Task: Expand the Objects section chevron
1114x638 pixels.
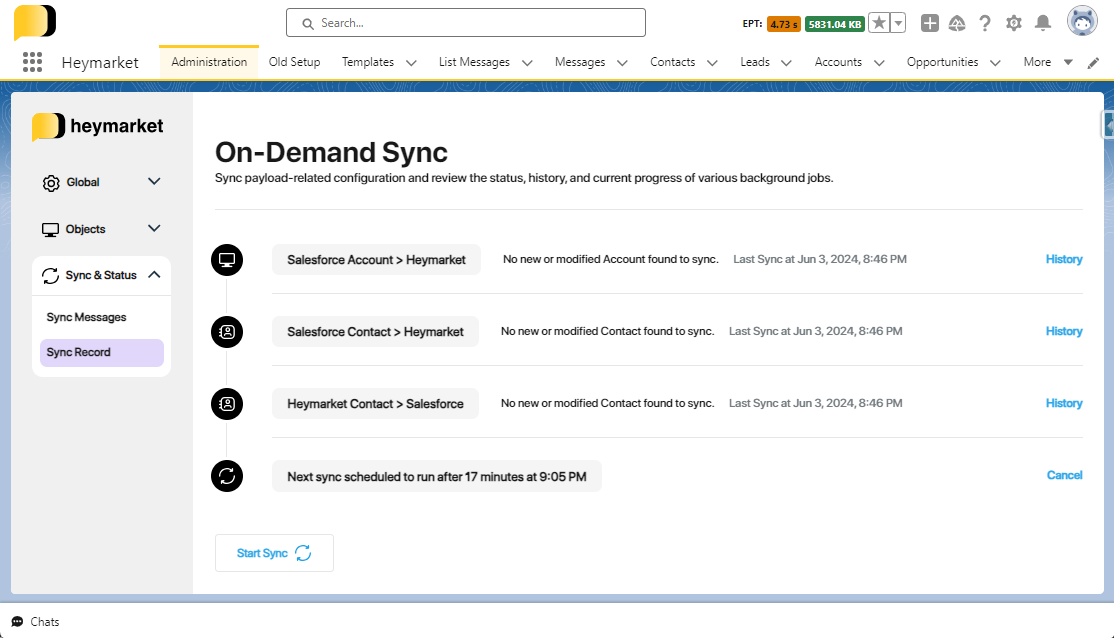Action: (x=154, y=228)
